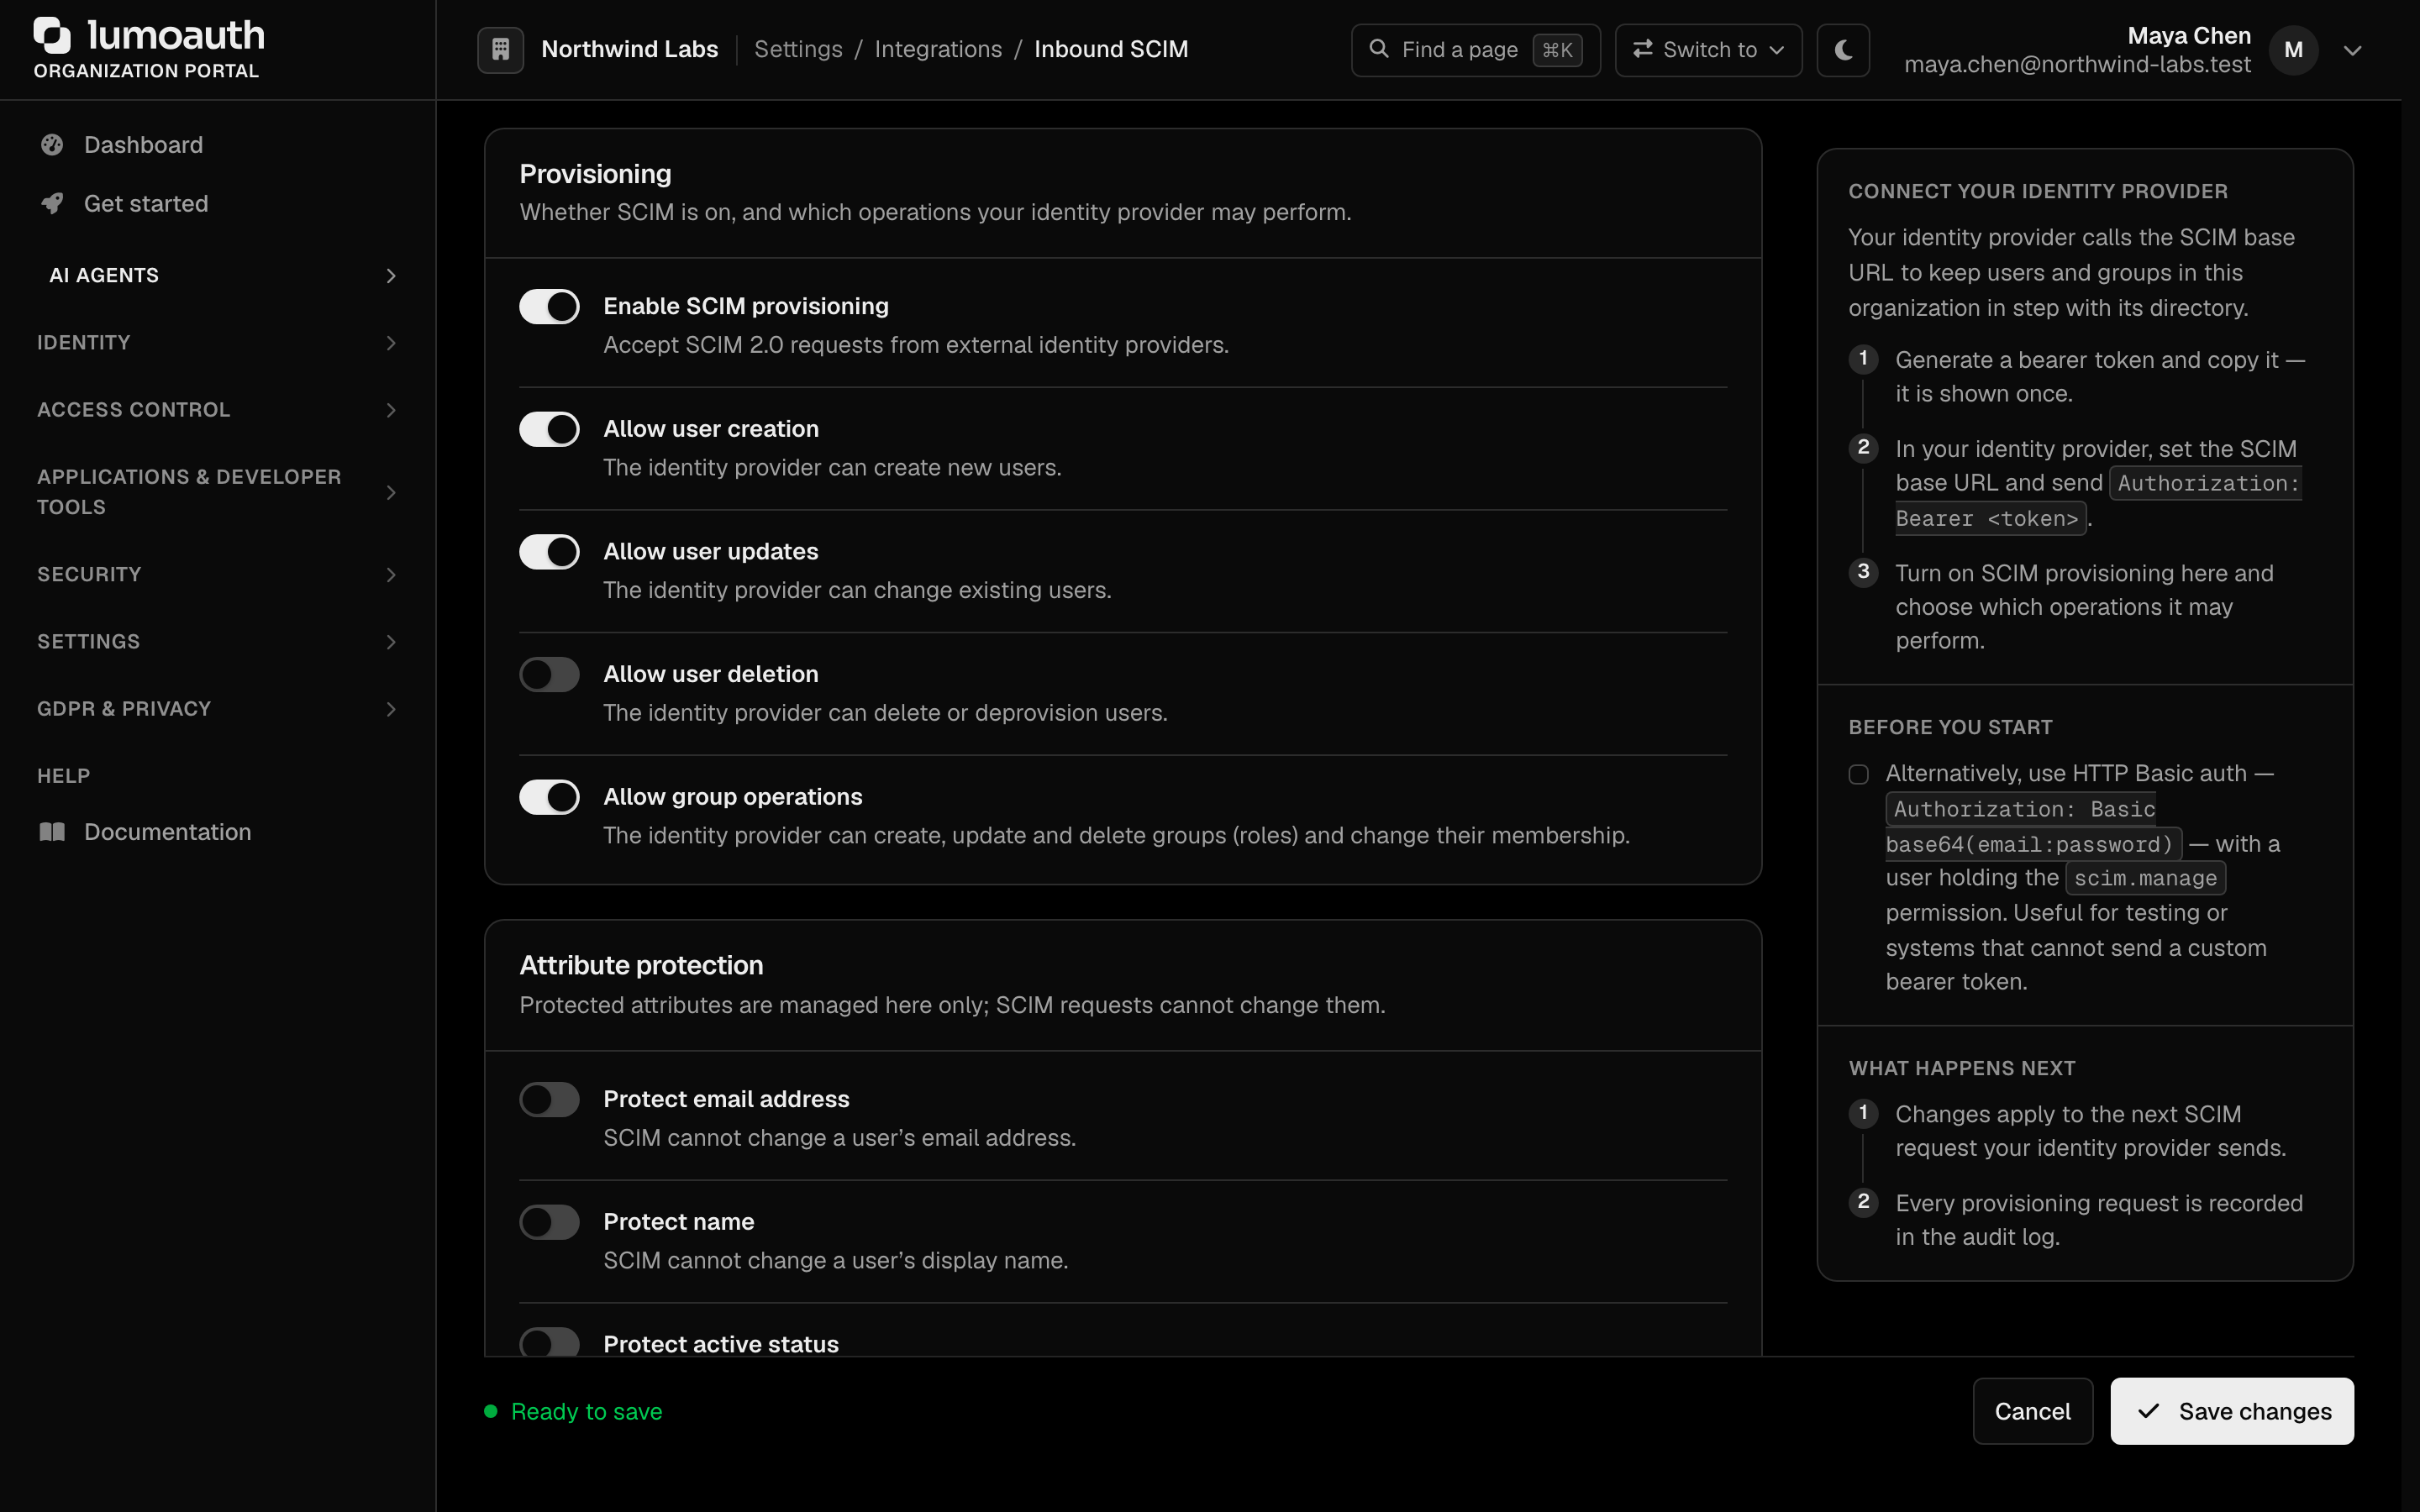
Task: Toggle Allow user creation switch
Action: click(549, 429)
